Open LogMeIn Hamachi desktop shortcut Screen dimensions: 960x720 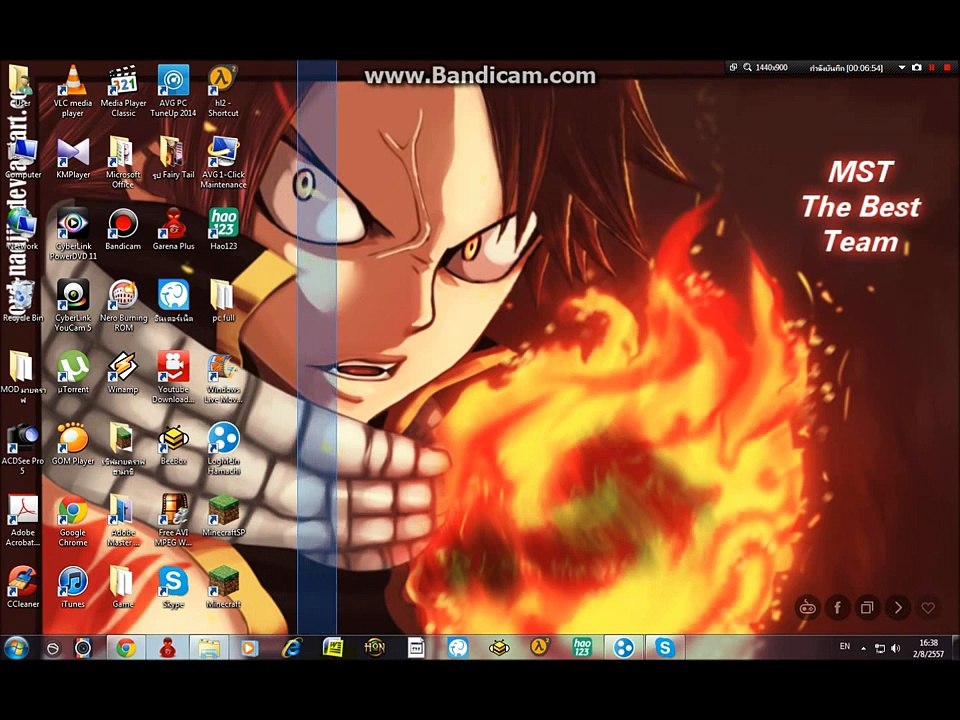click(223, 448)
